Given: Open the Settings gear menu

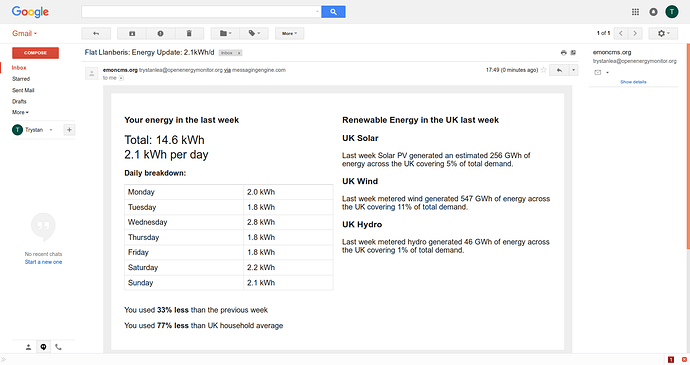Looking at the screenshot, I should pyautogui.click(x=663, y=33).
